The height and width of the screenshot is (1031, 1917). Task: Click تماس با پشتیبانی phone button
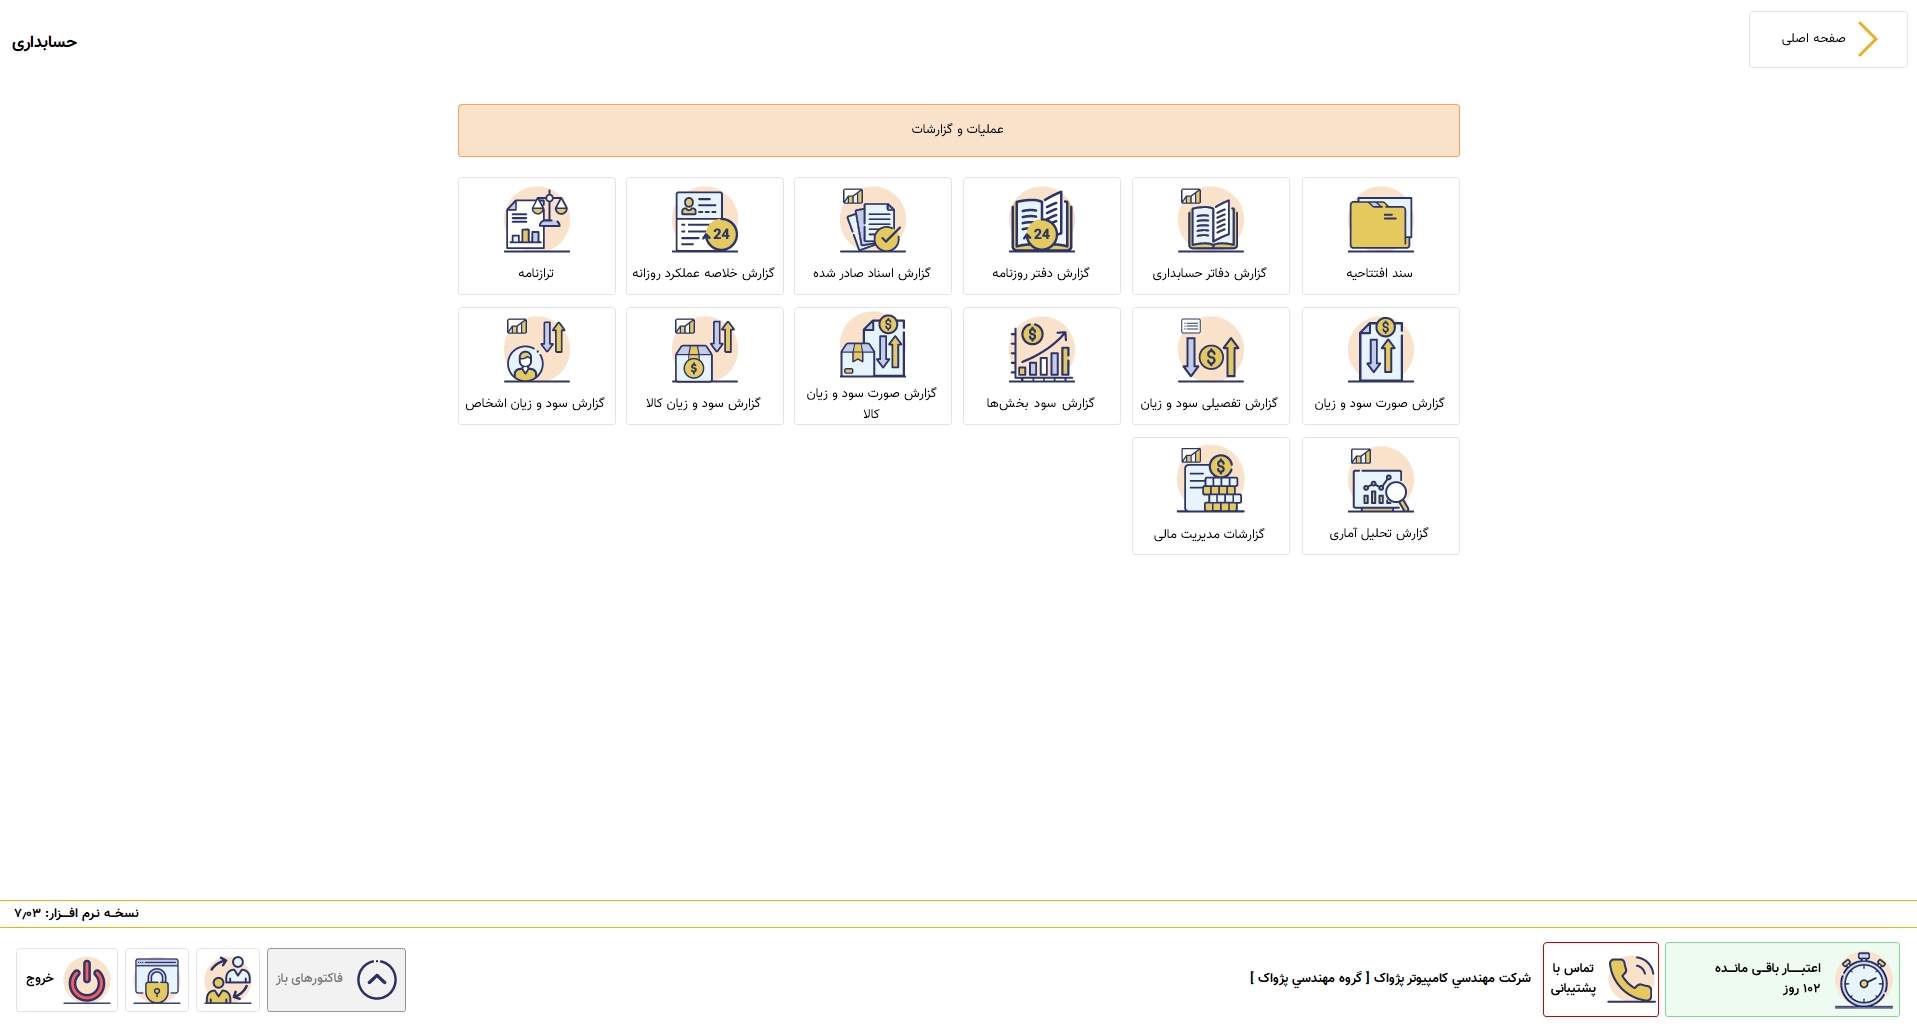1600,980
